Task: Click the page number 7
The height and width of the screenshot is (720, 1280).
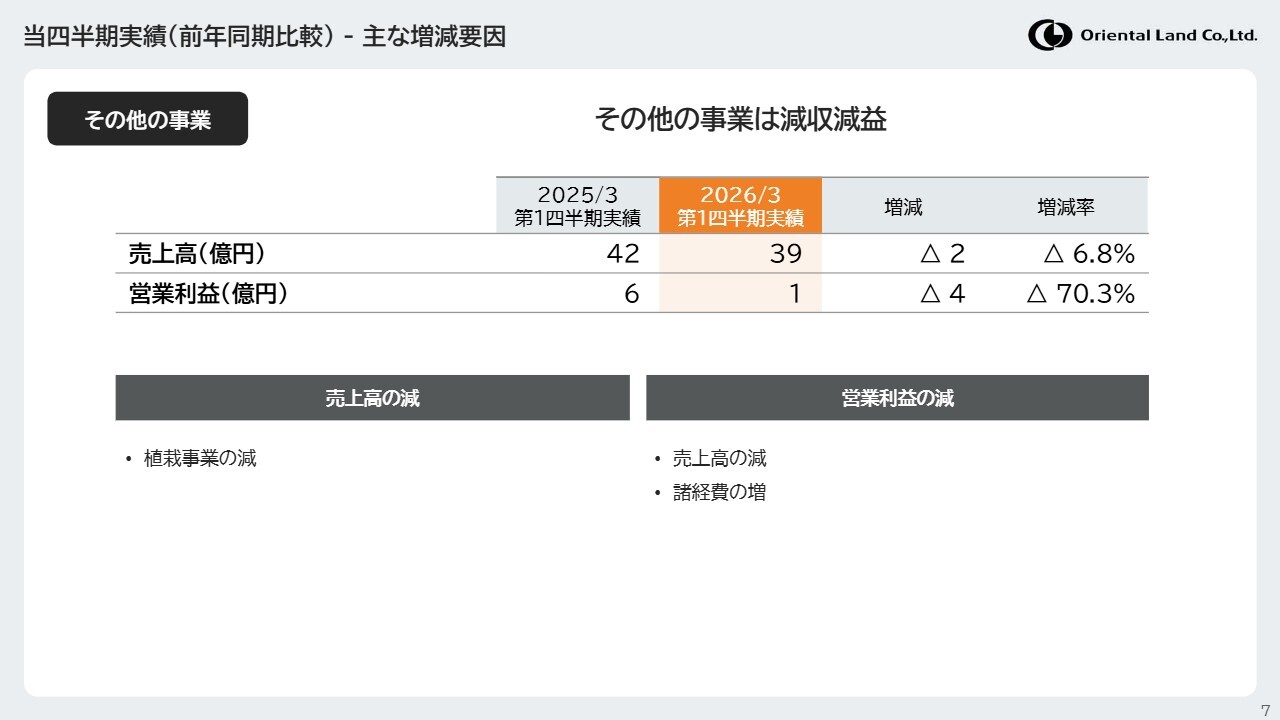Action: click(x=1265, y=709)
